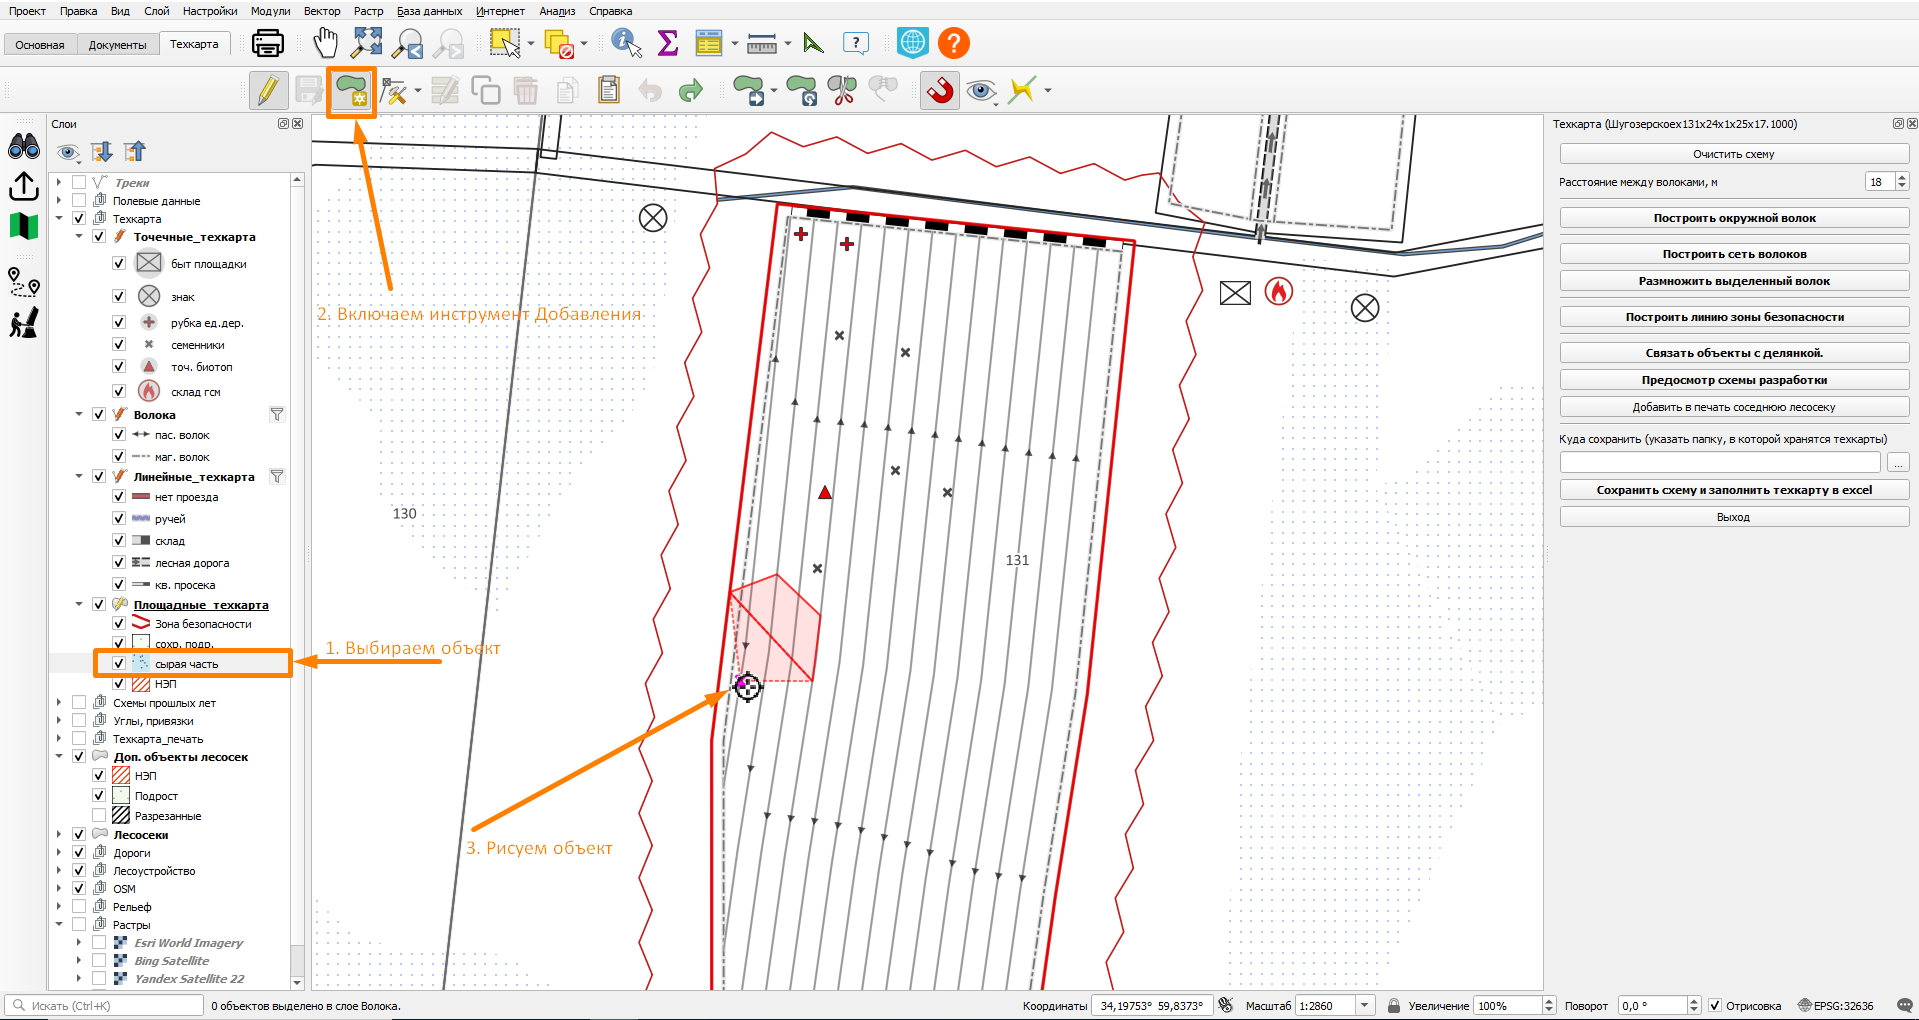
Task: Click the Искать (Ctrl+K) search field
Action: (104, 1005)
